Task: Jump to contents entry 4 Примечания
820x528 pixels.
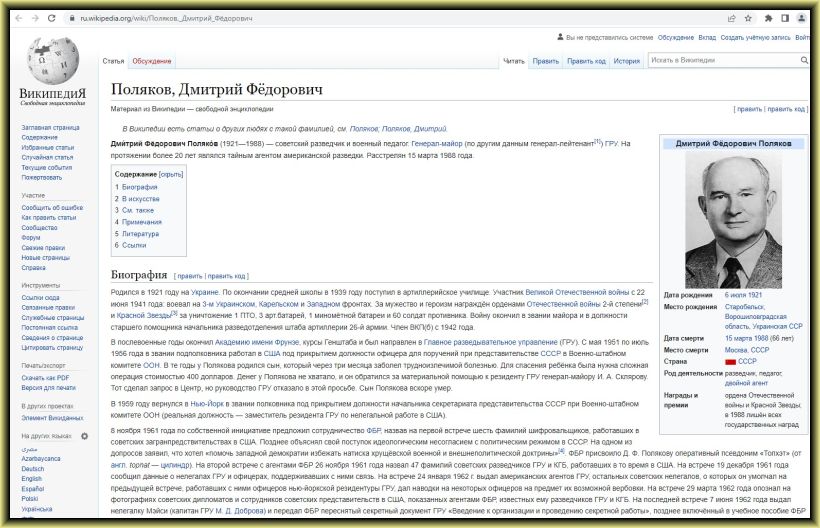Action: click(x=138, y=222)
